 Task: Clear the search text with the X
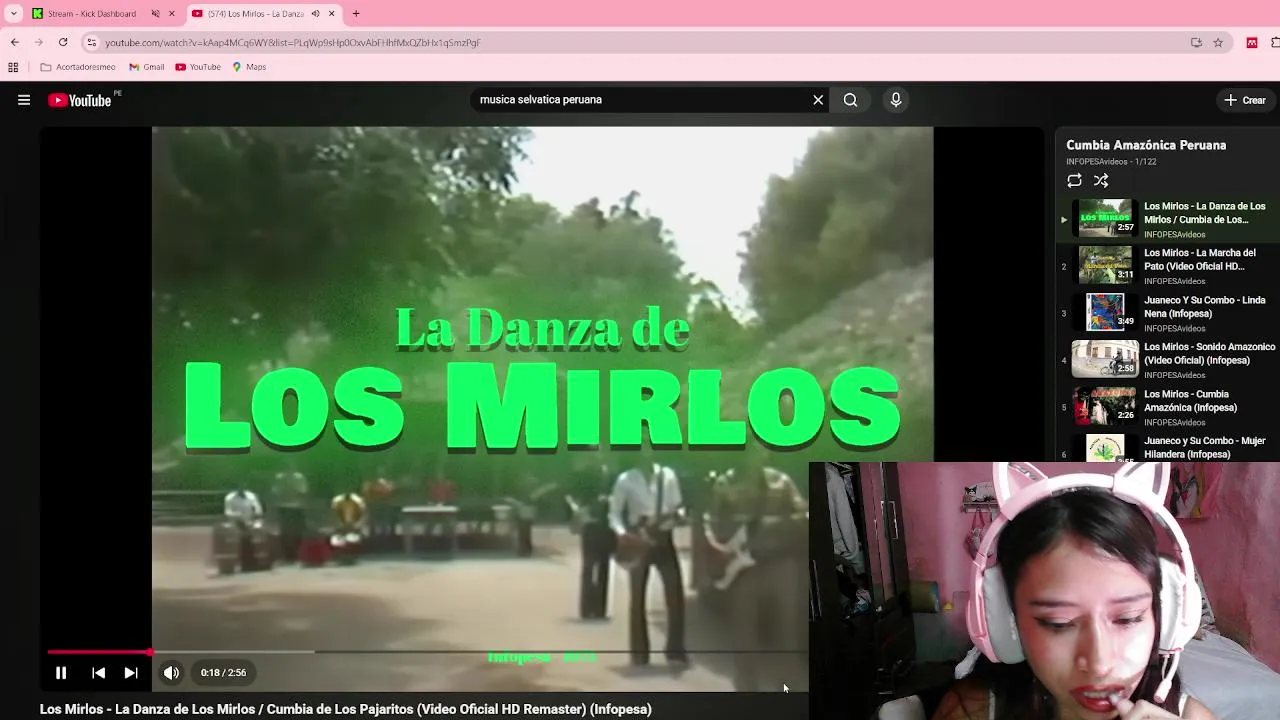click(x=818, y=100)
